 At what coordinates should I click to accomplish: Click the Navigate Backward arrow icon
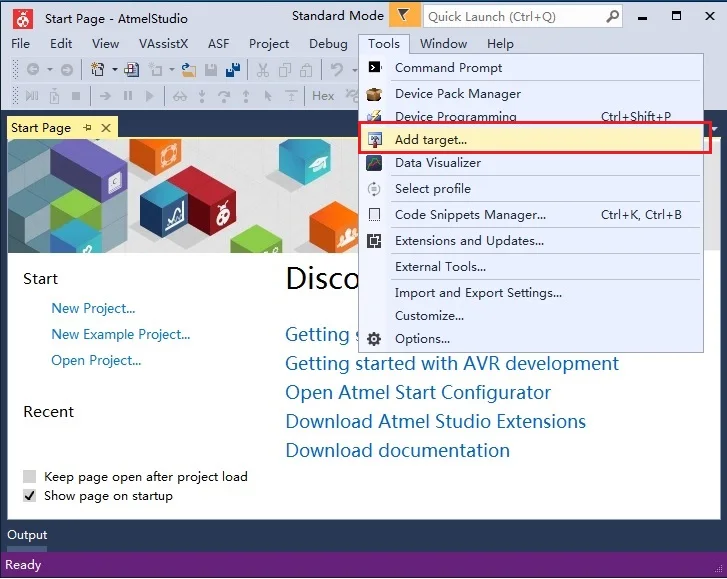pyautogui.click(x=33, y=70)
